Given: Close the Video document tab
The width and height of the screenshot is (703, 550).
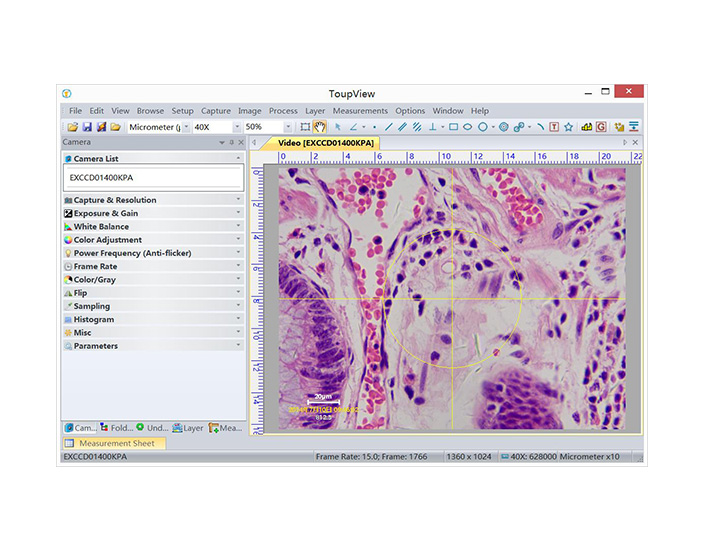Looking at the screenshot, I should coord(635,142).
